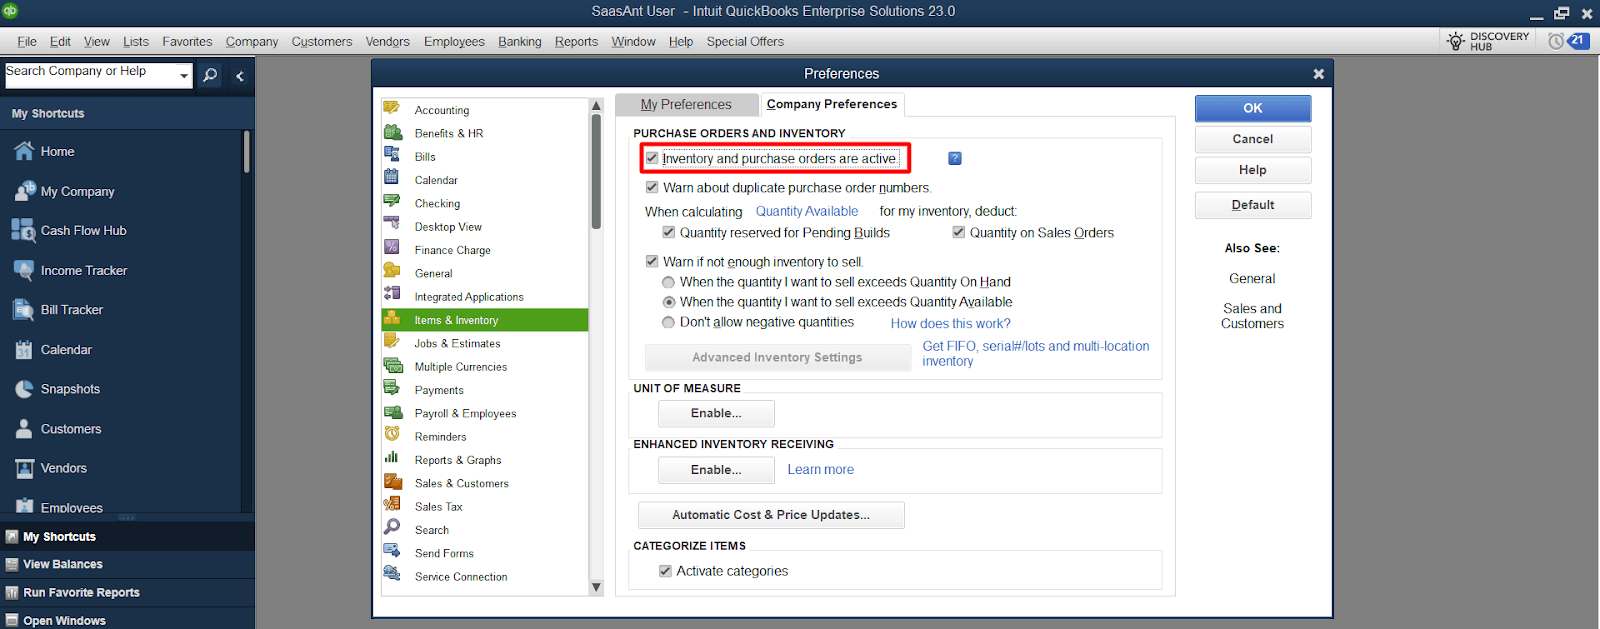Click the Sales & Customers icon
The height and width of the screenshot is (629, 1600).
click(392, 481)
